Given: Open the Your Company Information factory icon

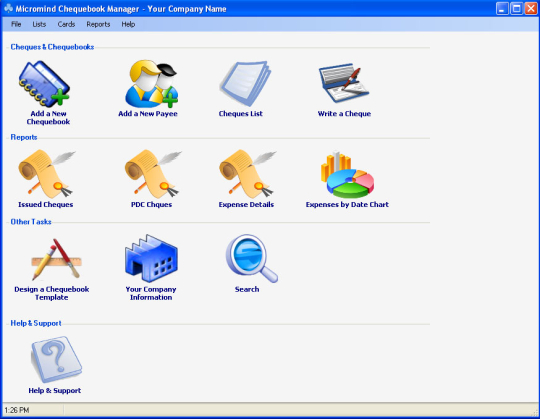Looking at the screenshot, I should pyautogui.click(x=152, y=258).
